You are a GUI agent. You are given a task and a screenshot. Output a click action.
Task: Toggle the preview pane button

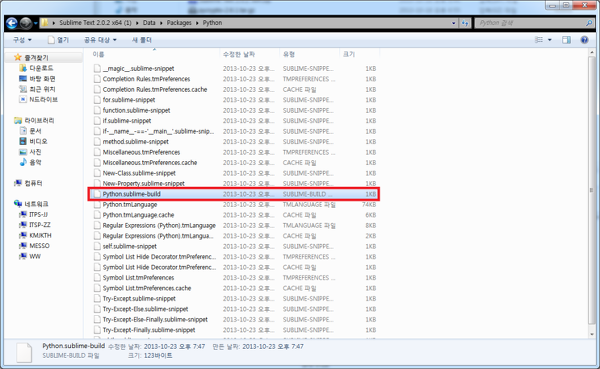click(x=566, y=40)
